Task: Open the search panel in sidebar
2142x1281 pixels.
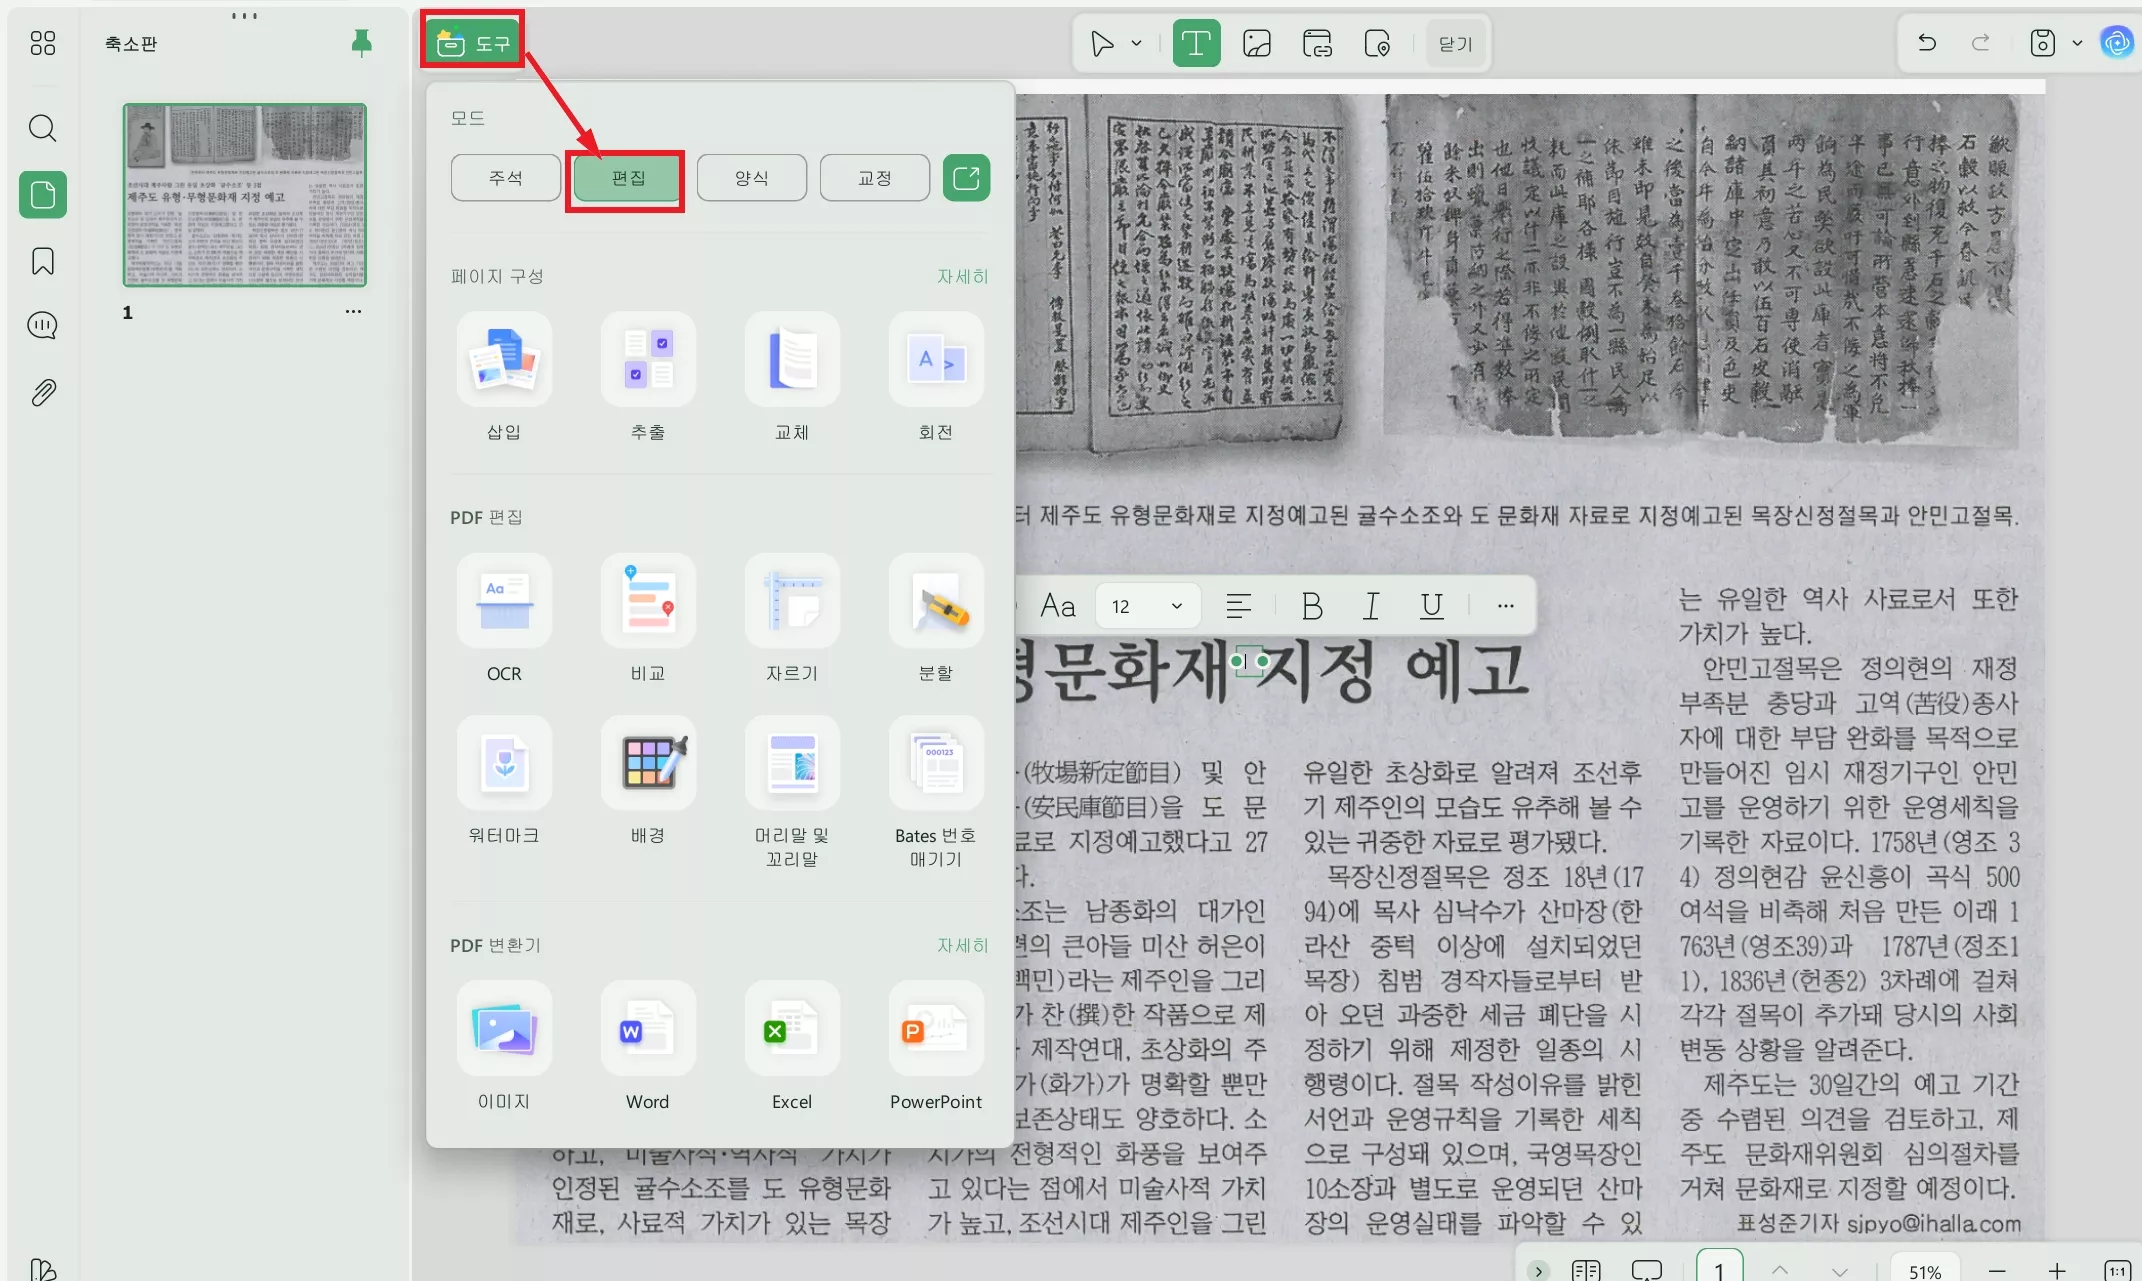Action: click(42, 128)
